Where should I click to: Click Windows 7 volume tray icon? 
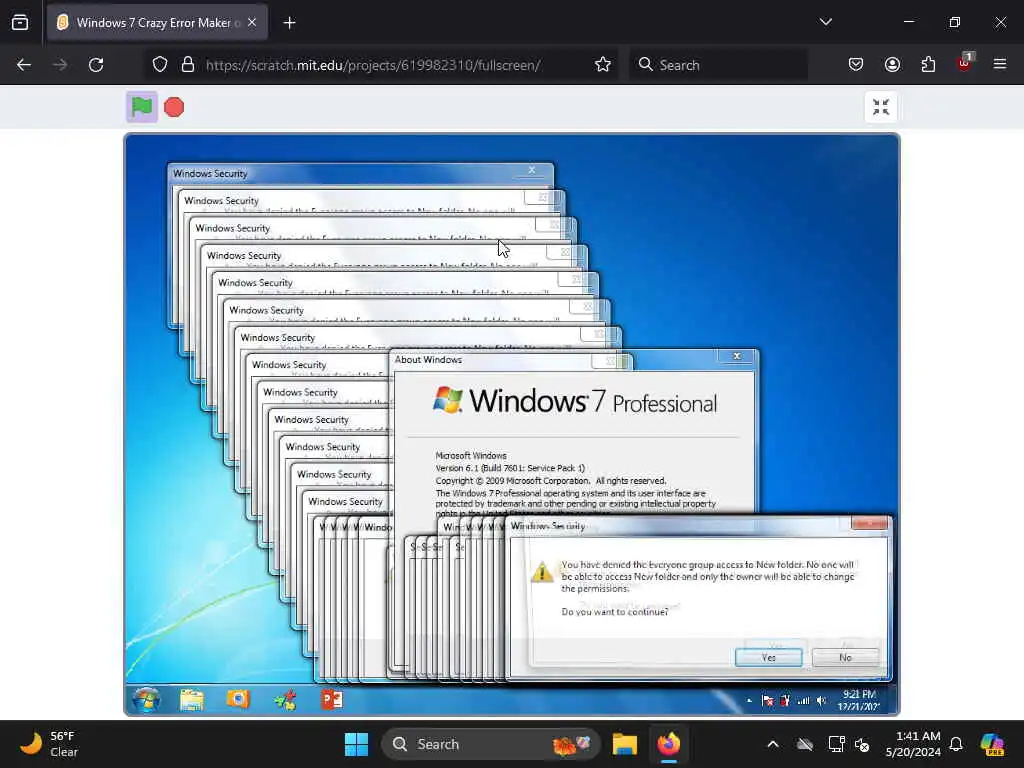tap(822, 701)
